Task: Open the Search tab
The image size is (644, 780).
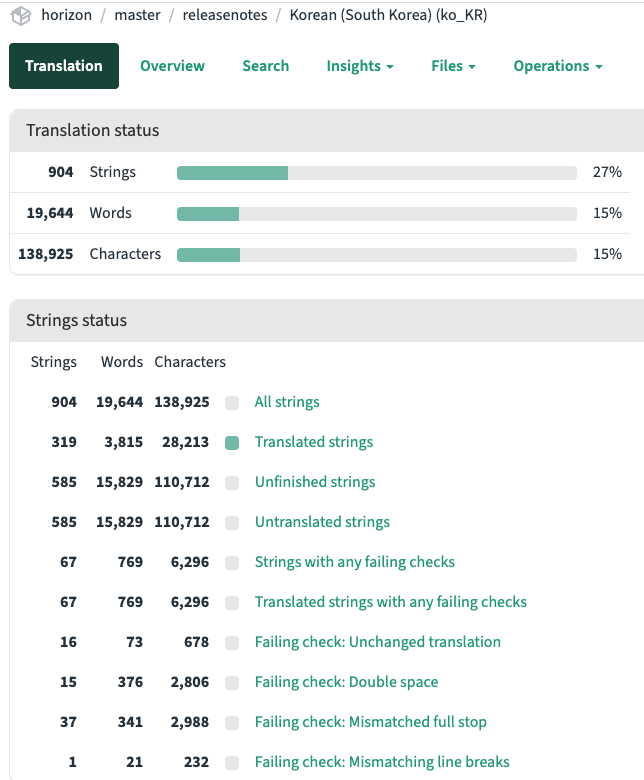Action: click(x=265, y=66)
